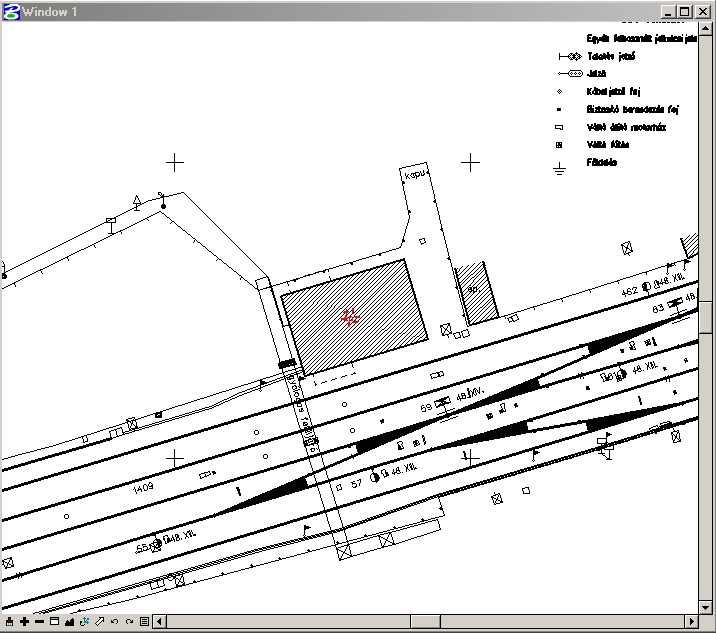Screen dimensions: 716x633
Task: Click the View Next redo arrow
Action: click(129, 622)
